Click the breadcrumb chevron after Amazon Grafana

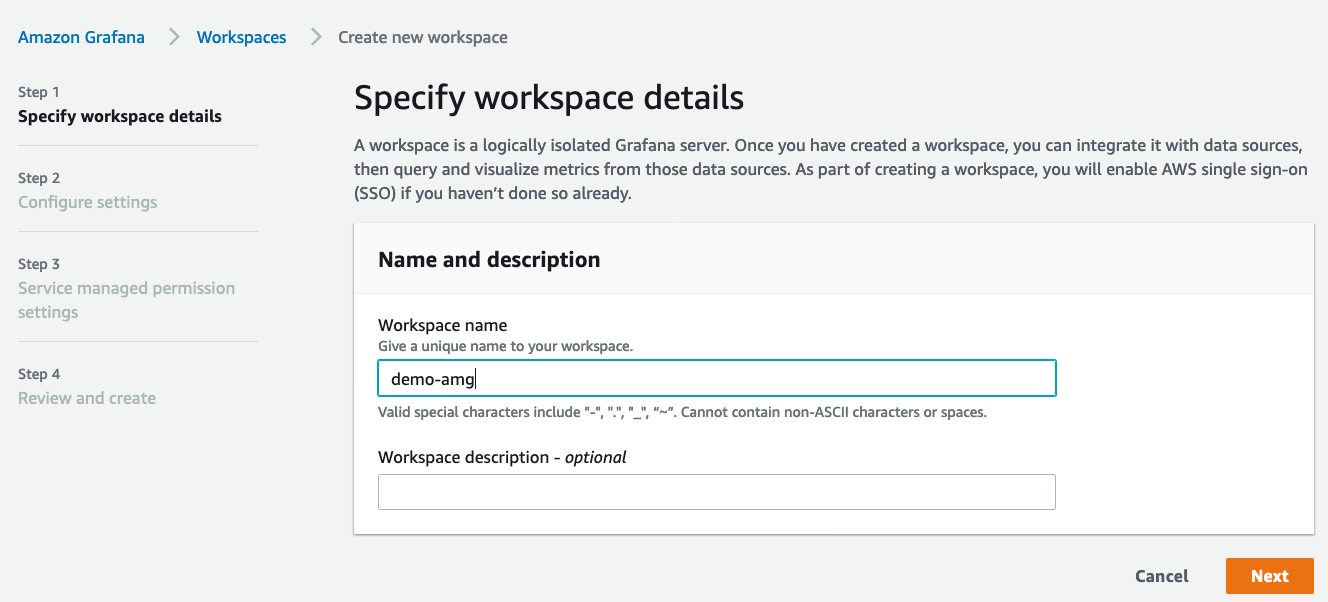pos(173,37)
